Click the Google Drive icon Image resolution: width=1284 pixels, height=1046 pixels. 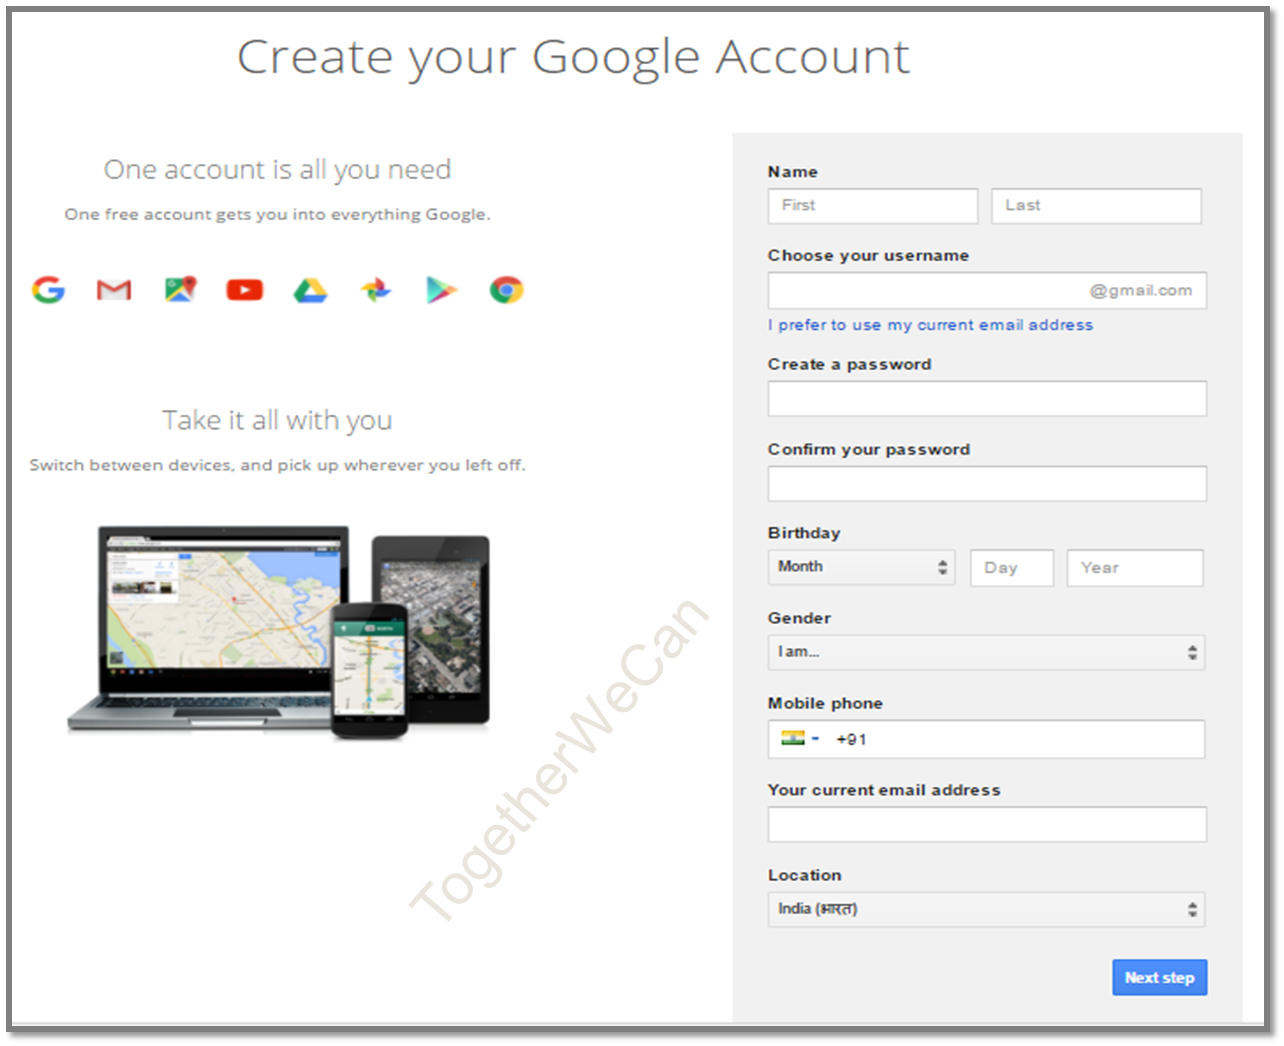coord(310,290)
